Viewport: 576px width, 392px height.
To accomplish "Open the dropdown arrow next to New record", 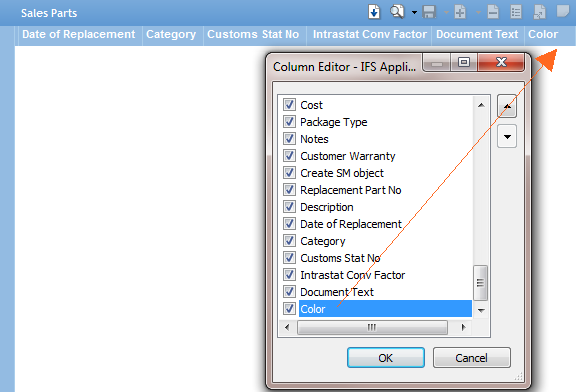I will pyautogui.click(x=478, y=12).
